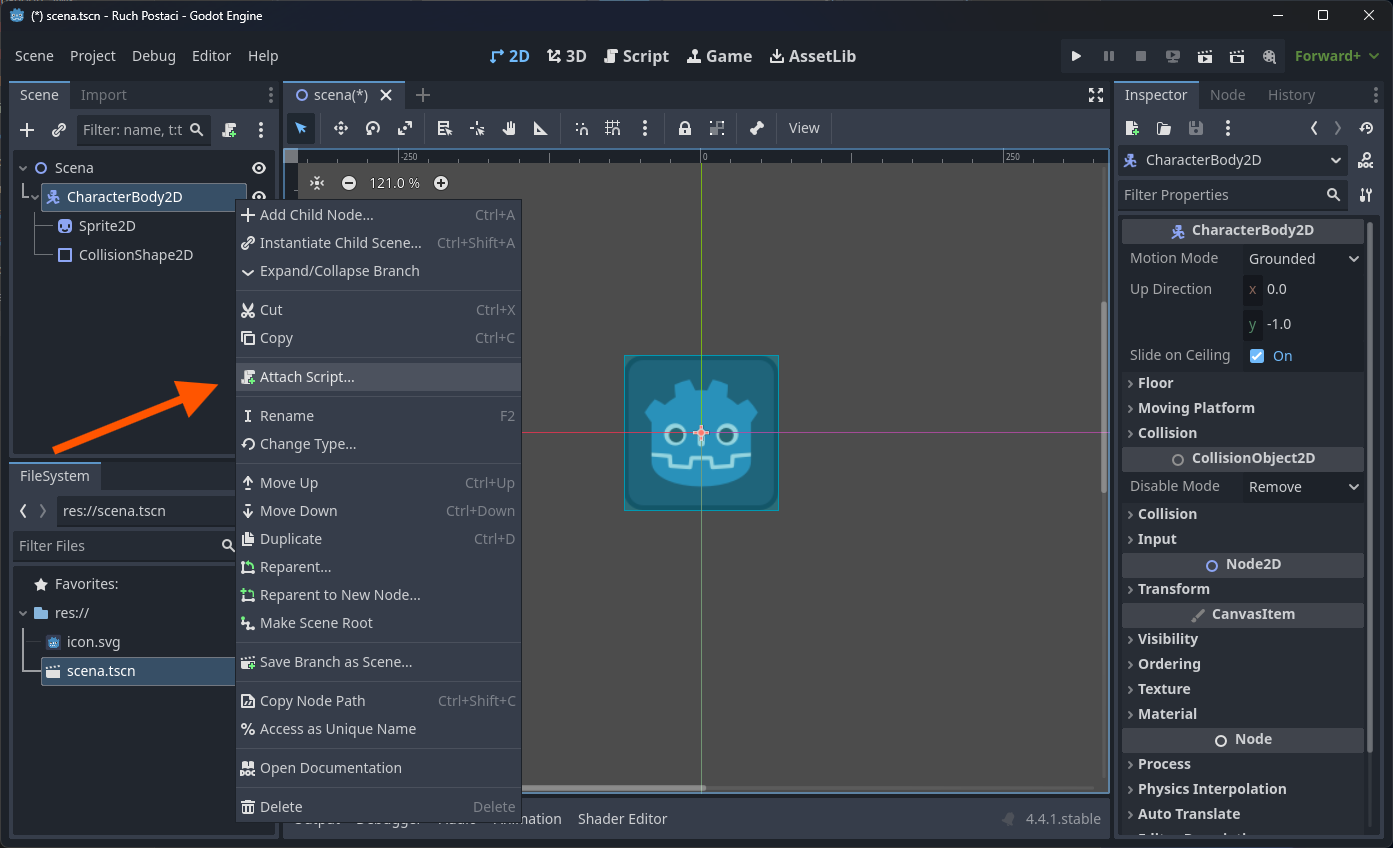Screen dimensions: 1393x848
Task: Click the Add Child Node plus icon in Scene dock
Action: (x=27, y=129)
